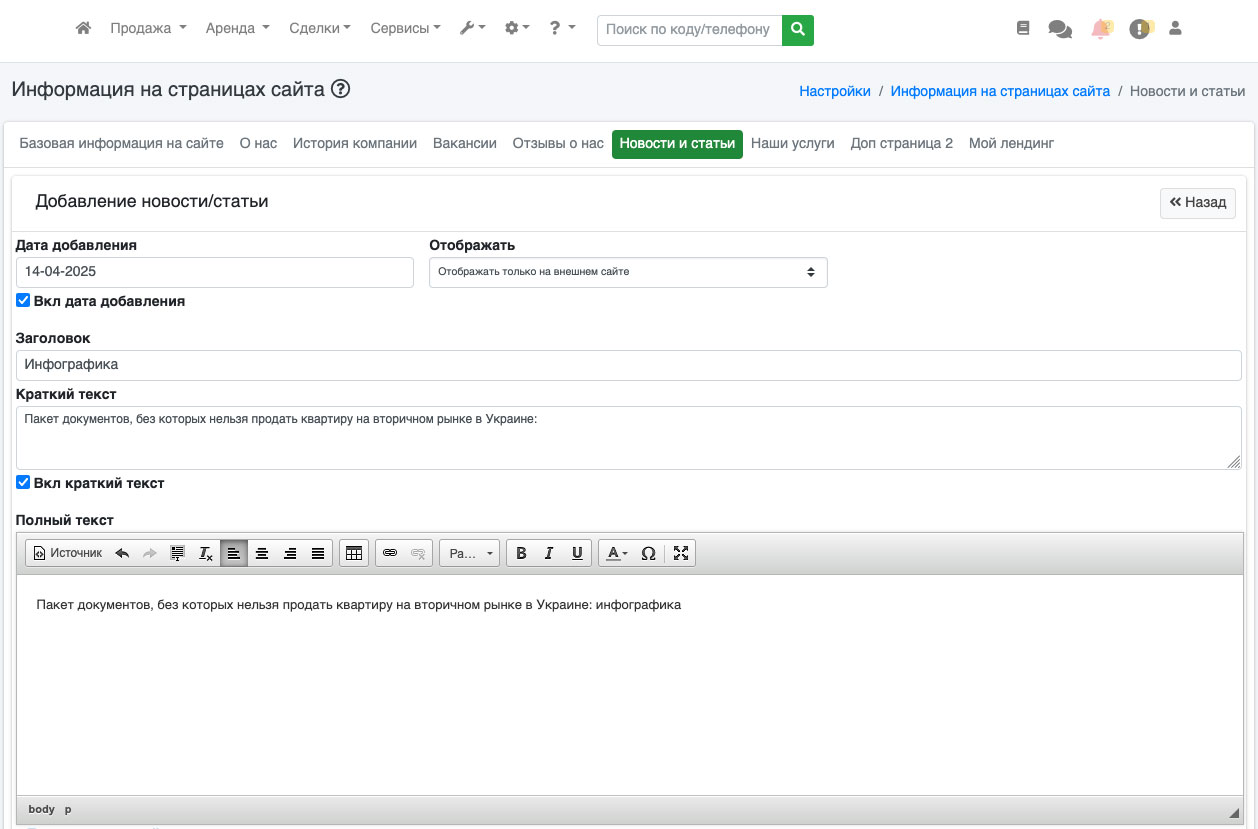The height and width of the screenshot is (829, 1258).
Task: Center-align the editor text
Action: 262,553
